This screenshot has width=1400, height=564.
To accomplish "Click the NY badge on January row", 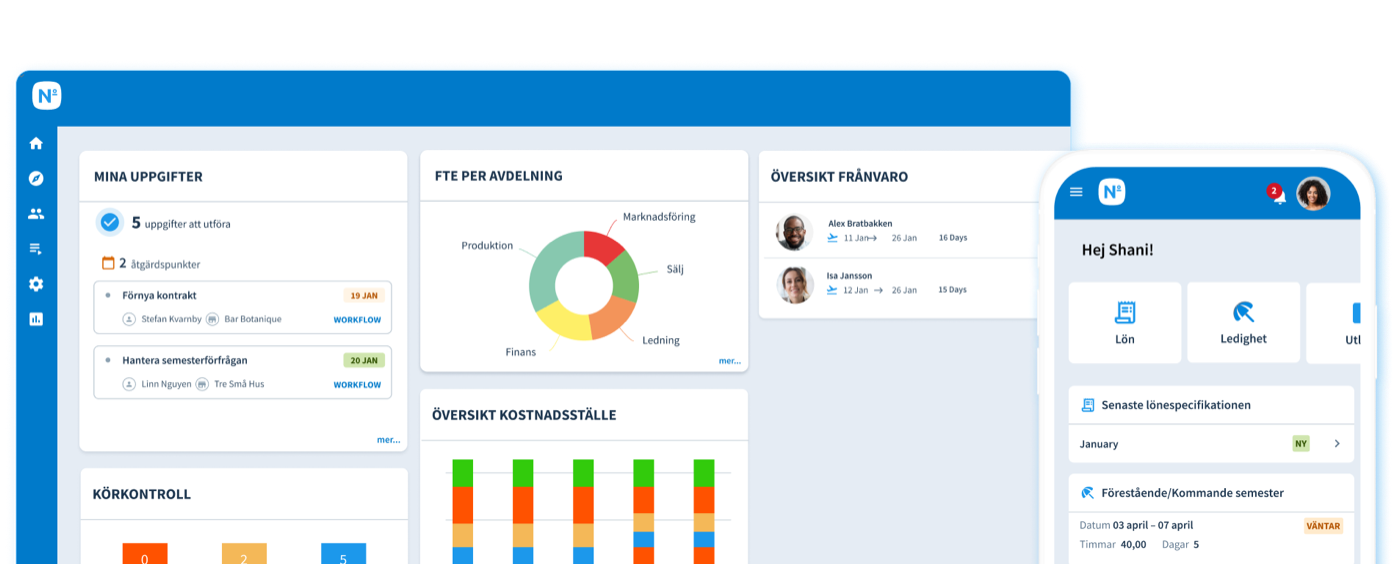I will (x=1300, y=443).
